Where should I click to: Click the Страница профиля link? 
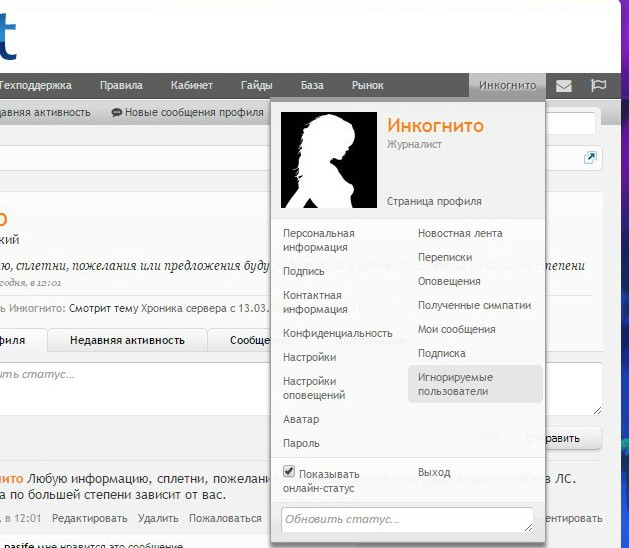[x=434, y=201]
